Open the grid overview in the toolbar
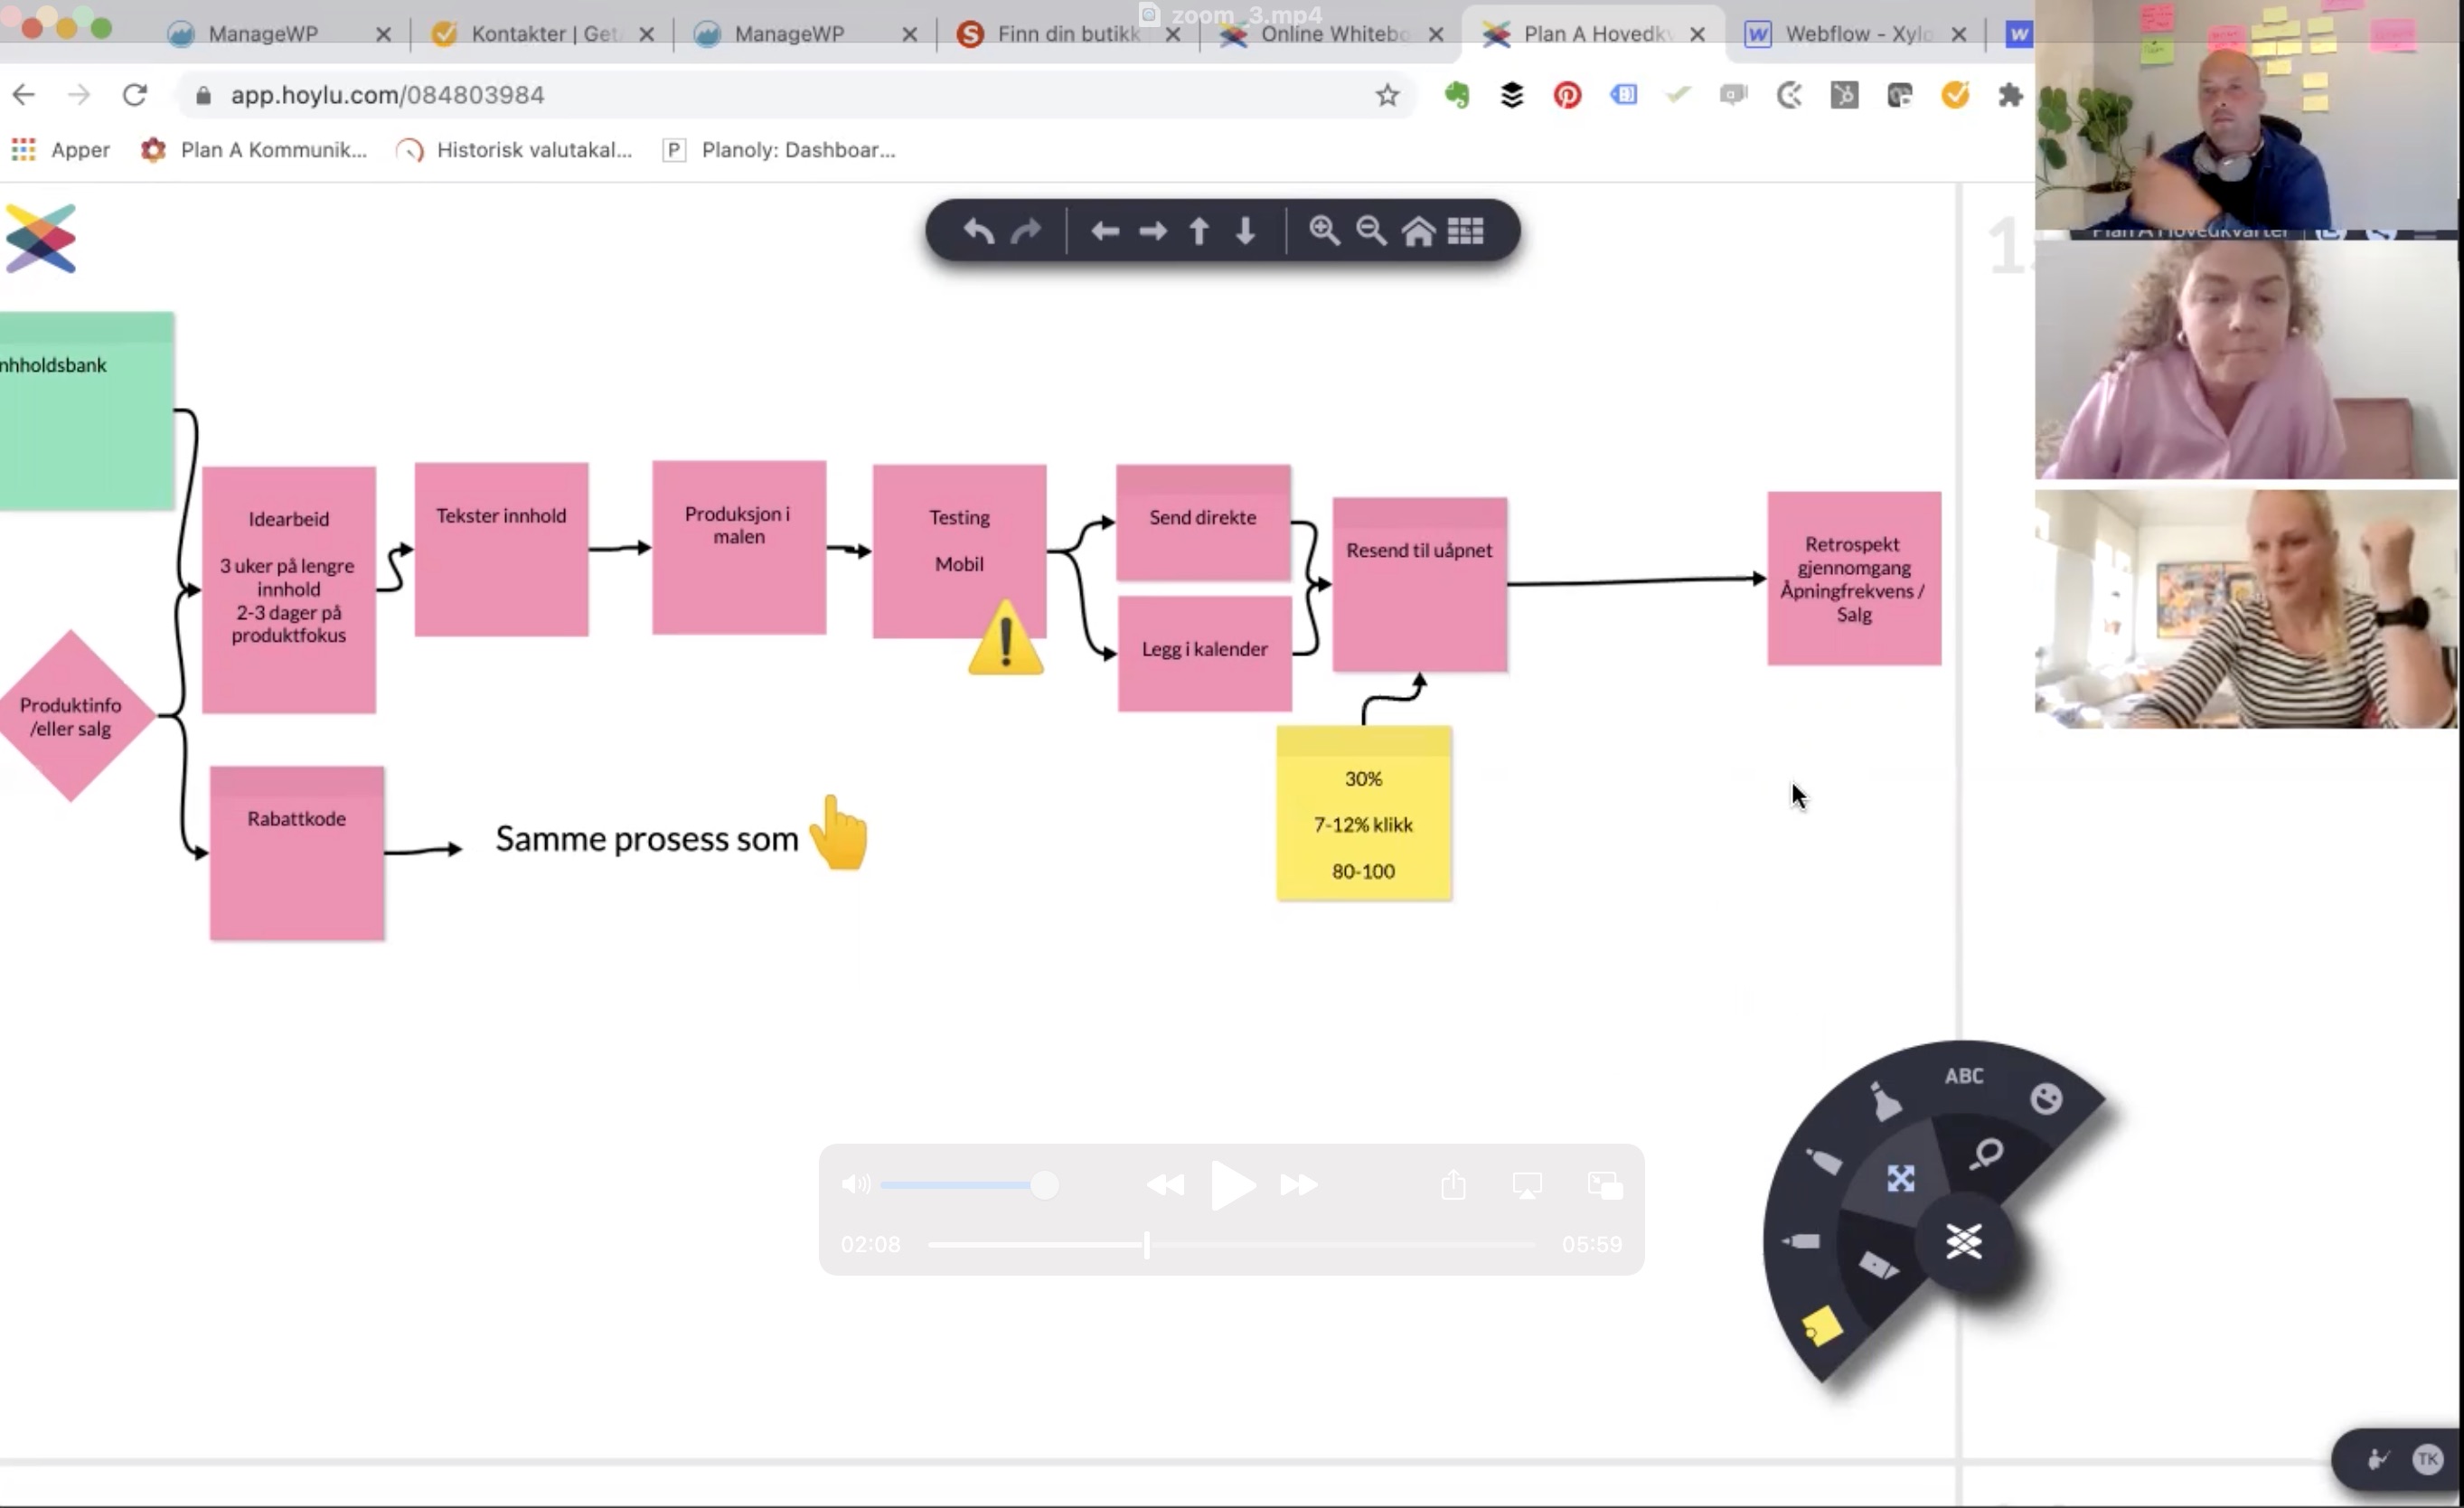Viewport: 2464px width, 1508px height. point(1465,232)
